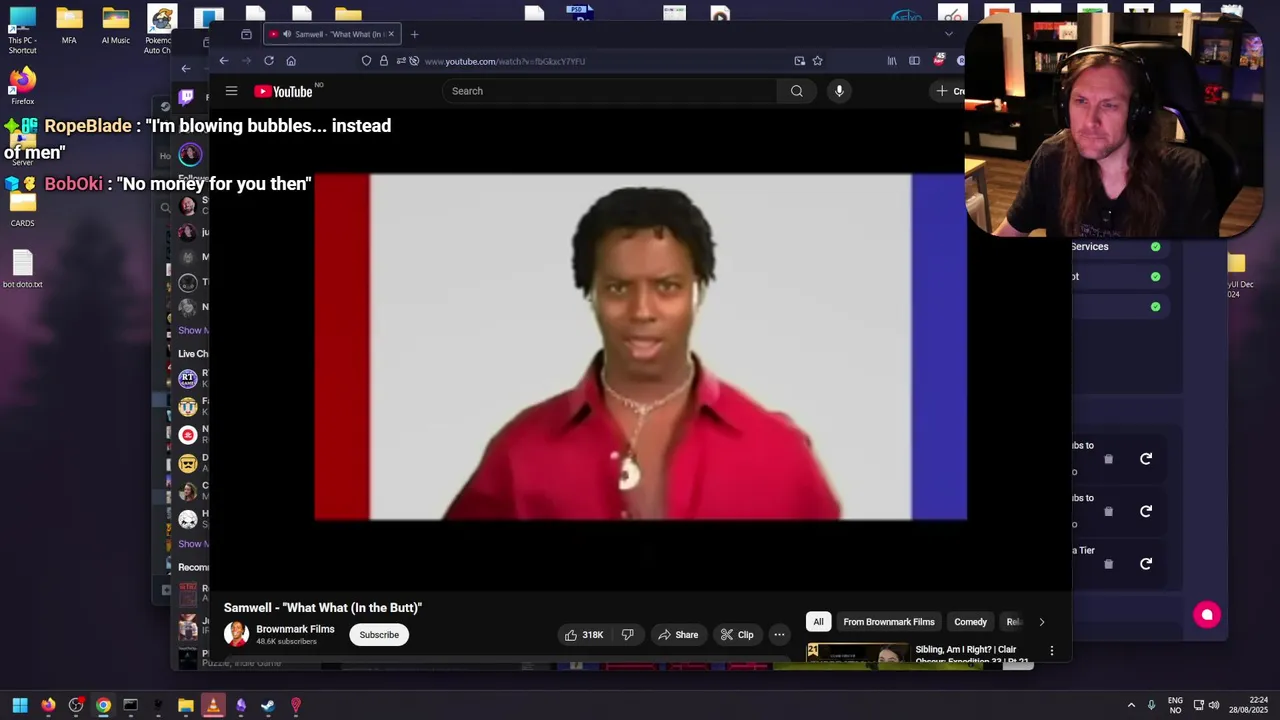Select the All filter chip
This screenshot has width=1280, height=720.
[x=818, y=622]
